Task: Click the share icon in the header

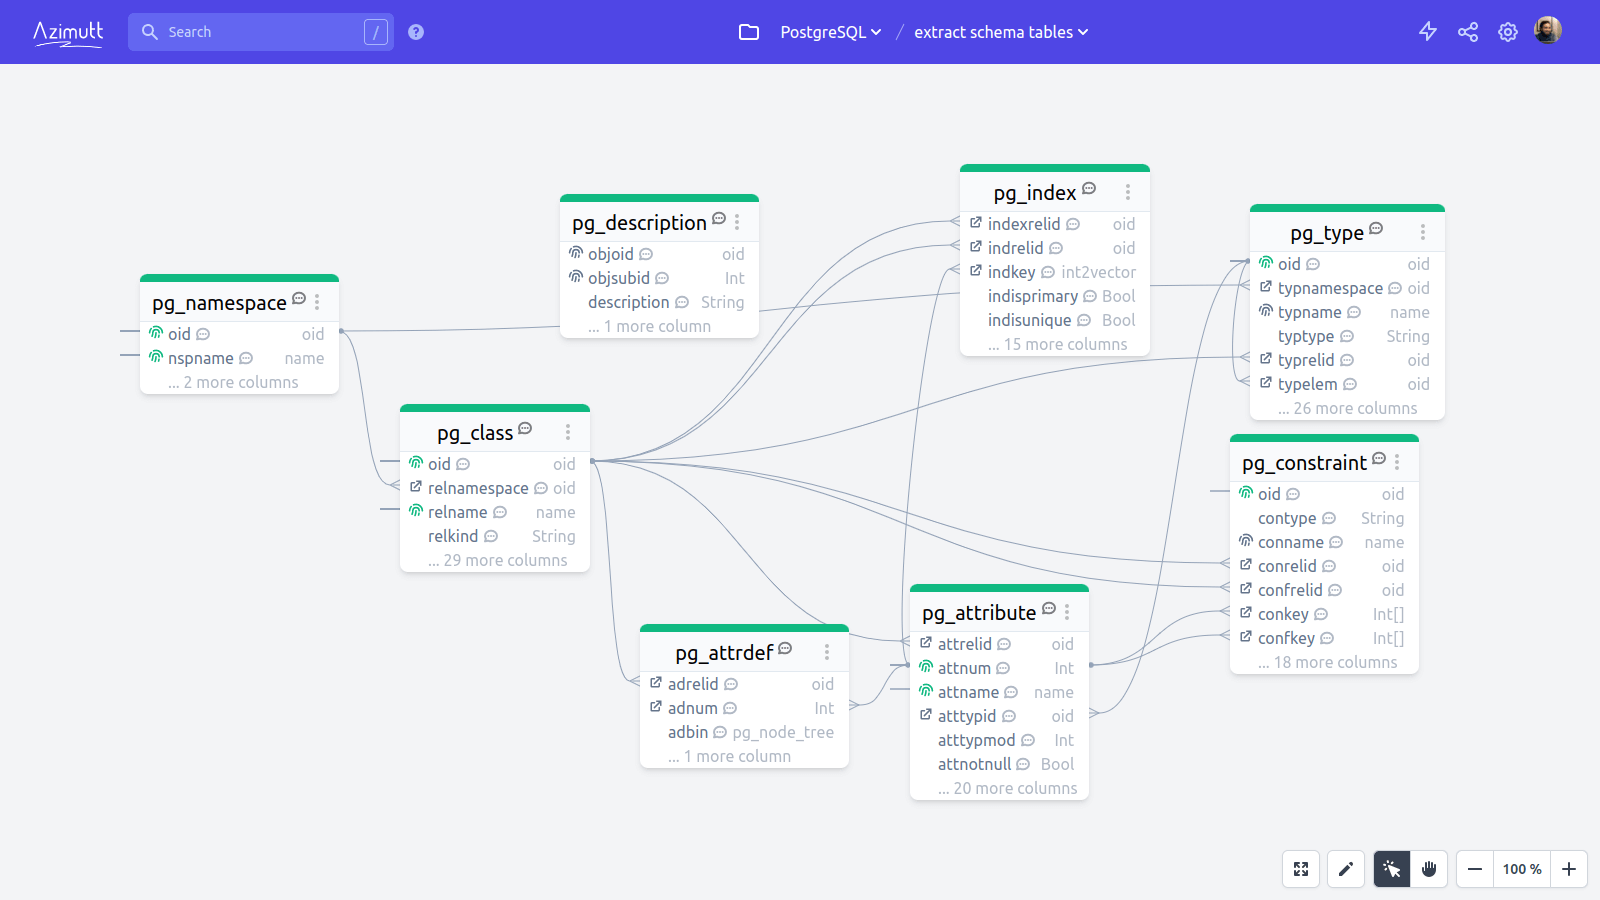Action: point(1468,31)
